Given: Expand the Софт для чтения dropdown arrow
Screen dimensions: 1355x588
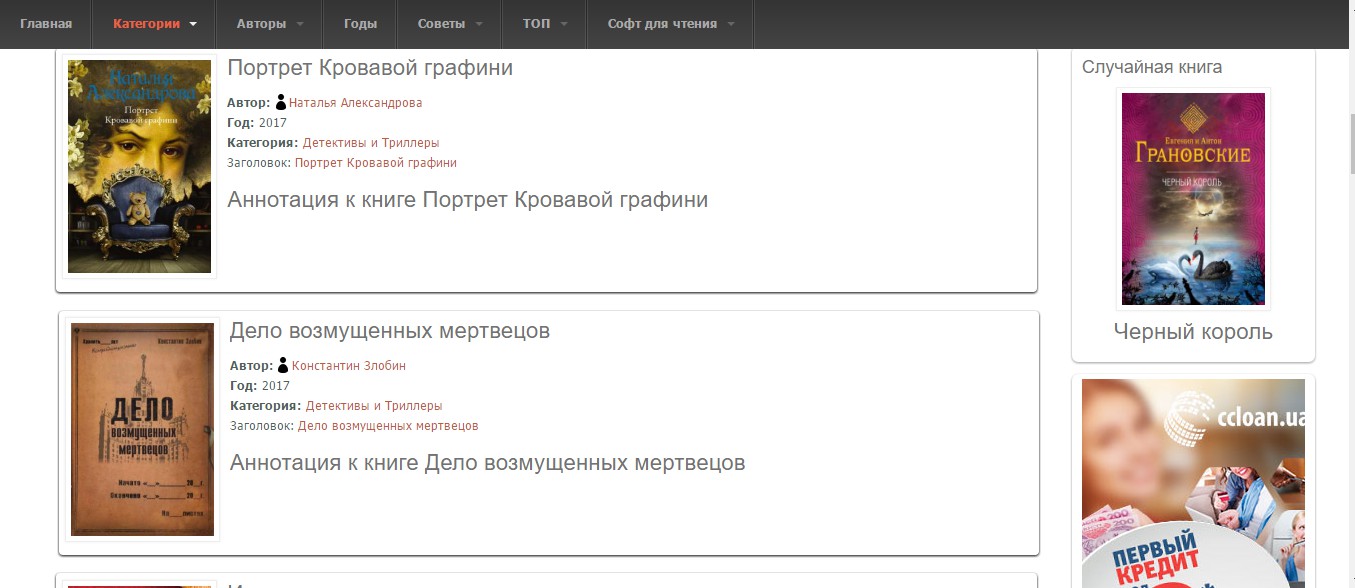Looking at the screenshot, I should click(731, 24).
